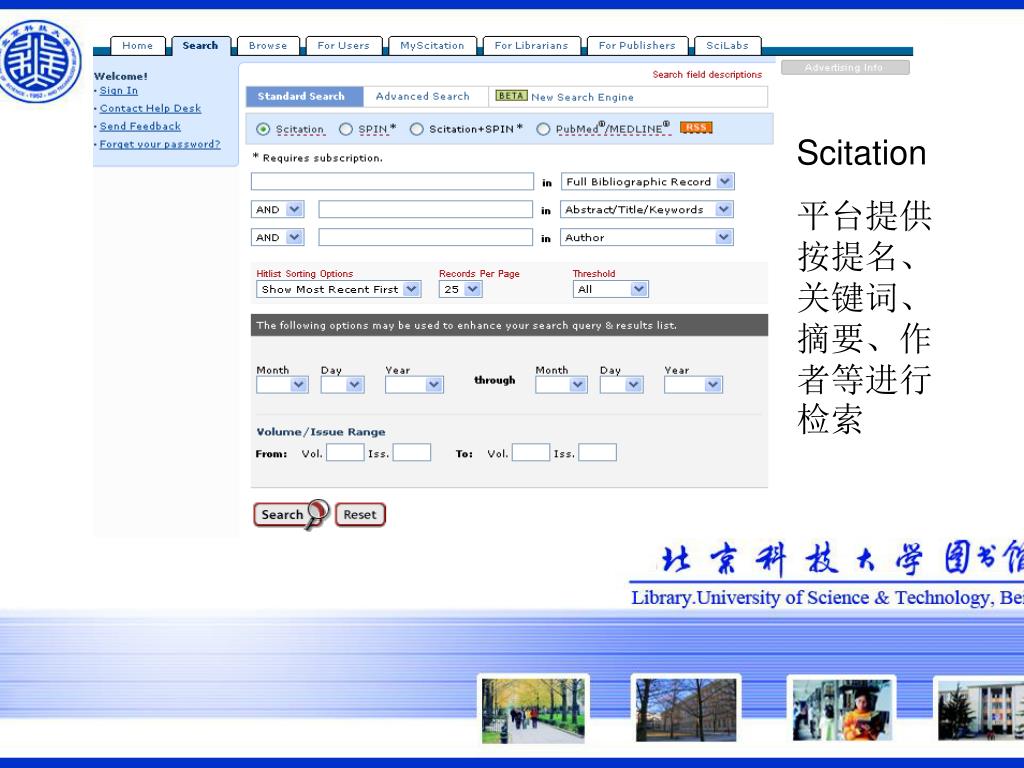Select the Scitation+SPIN radio option
1024x768 pixels.
point(416,129)
